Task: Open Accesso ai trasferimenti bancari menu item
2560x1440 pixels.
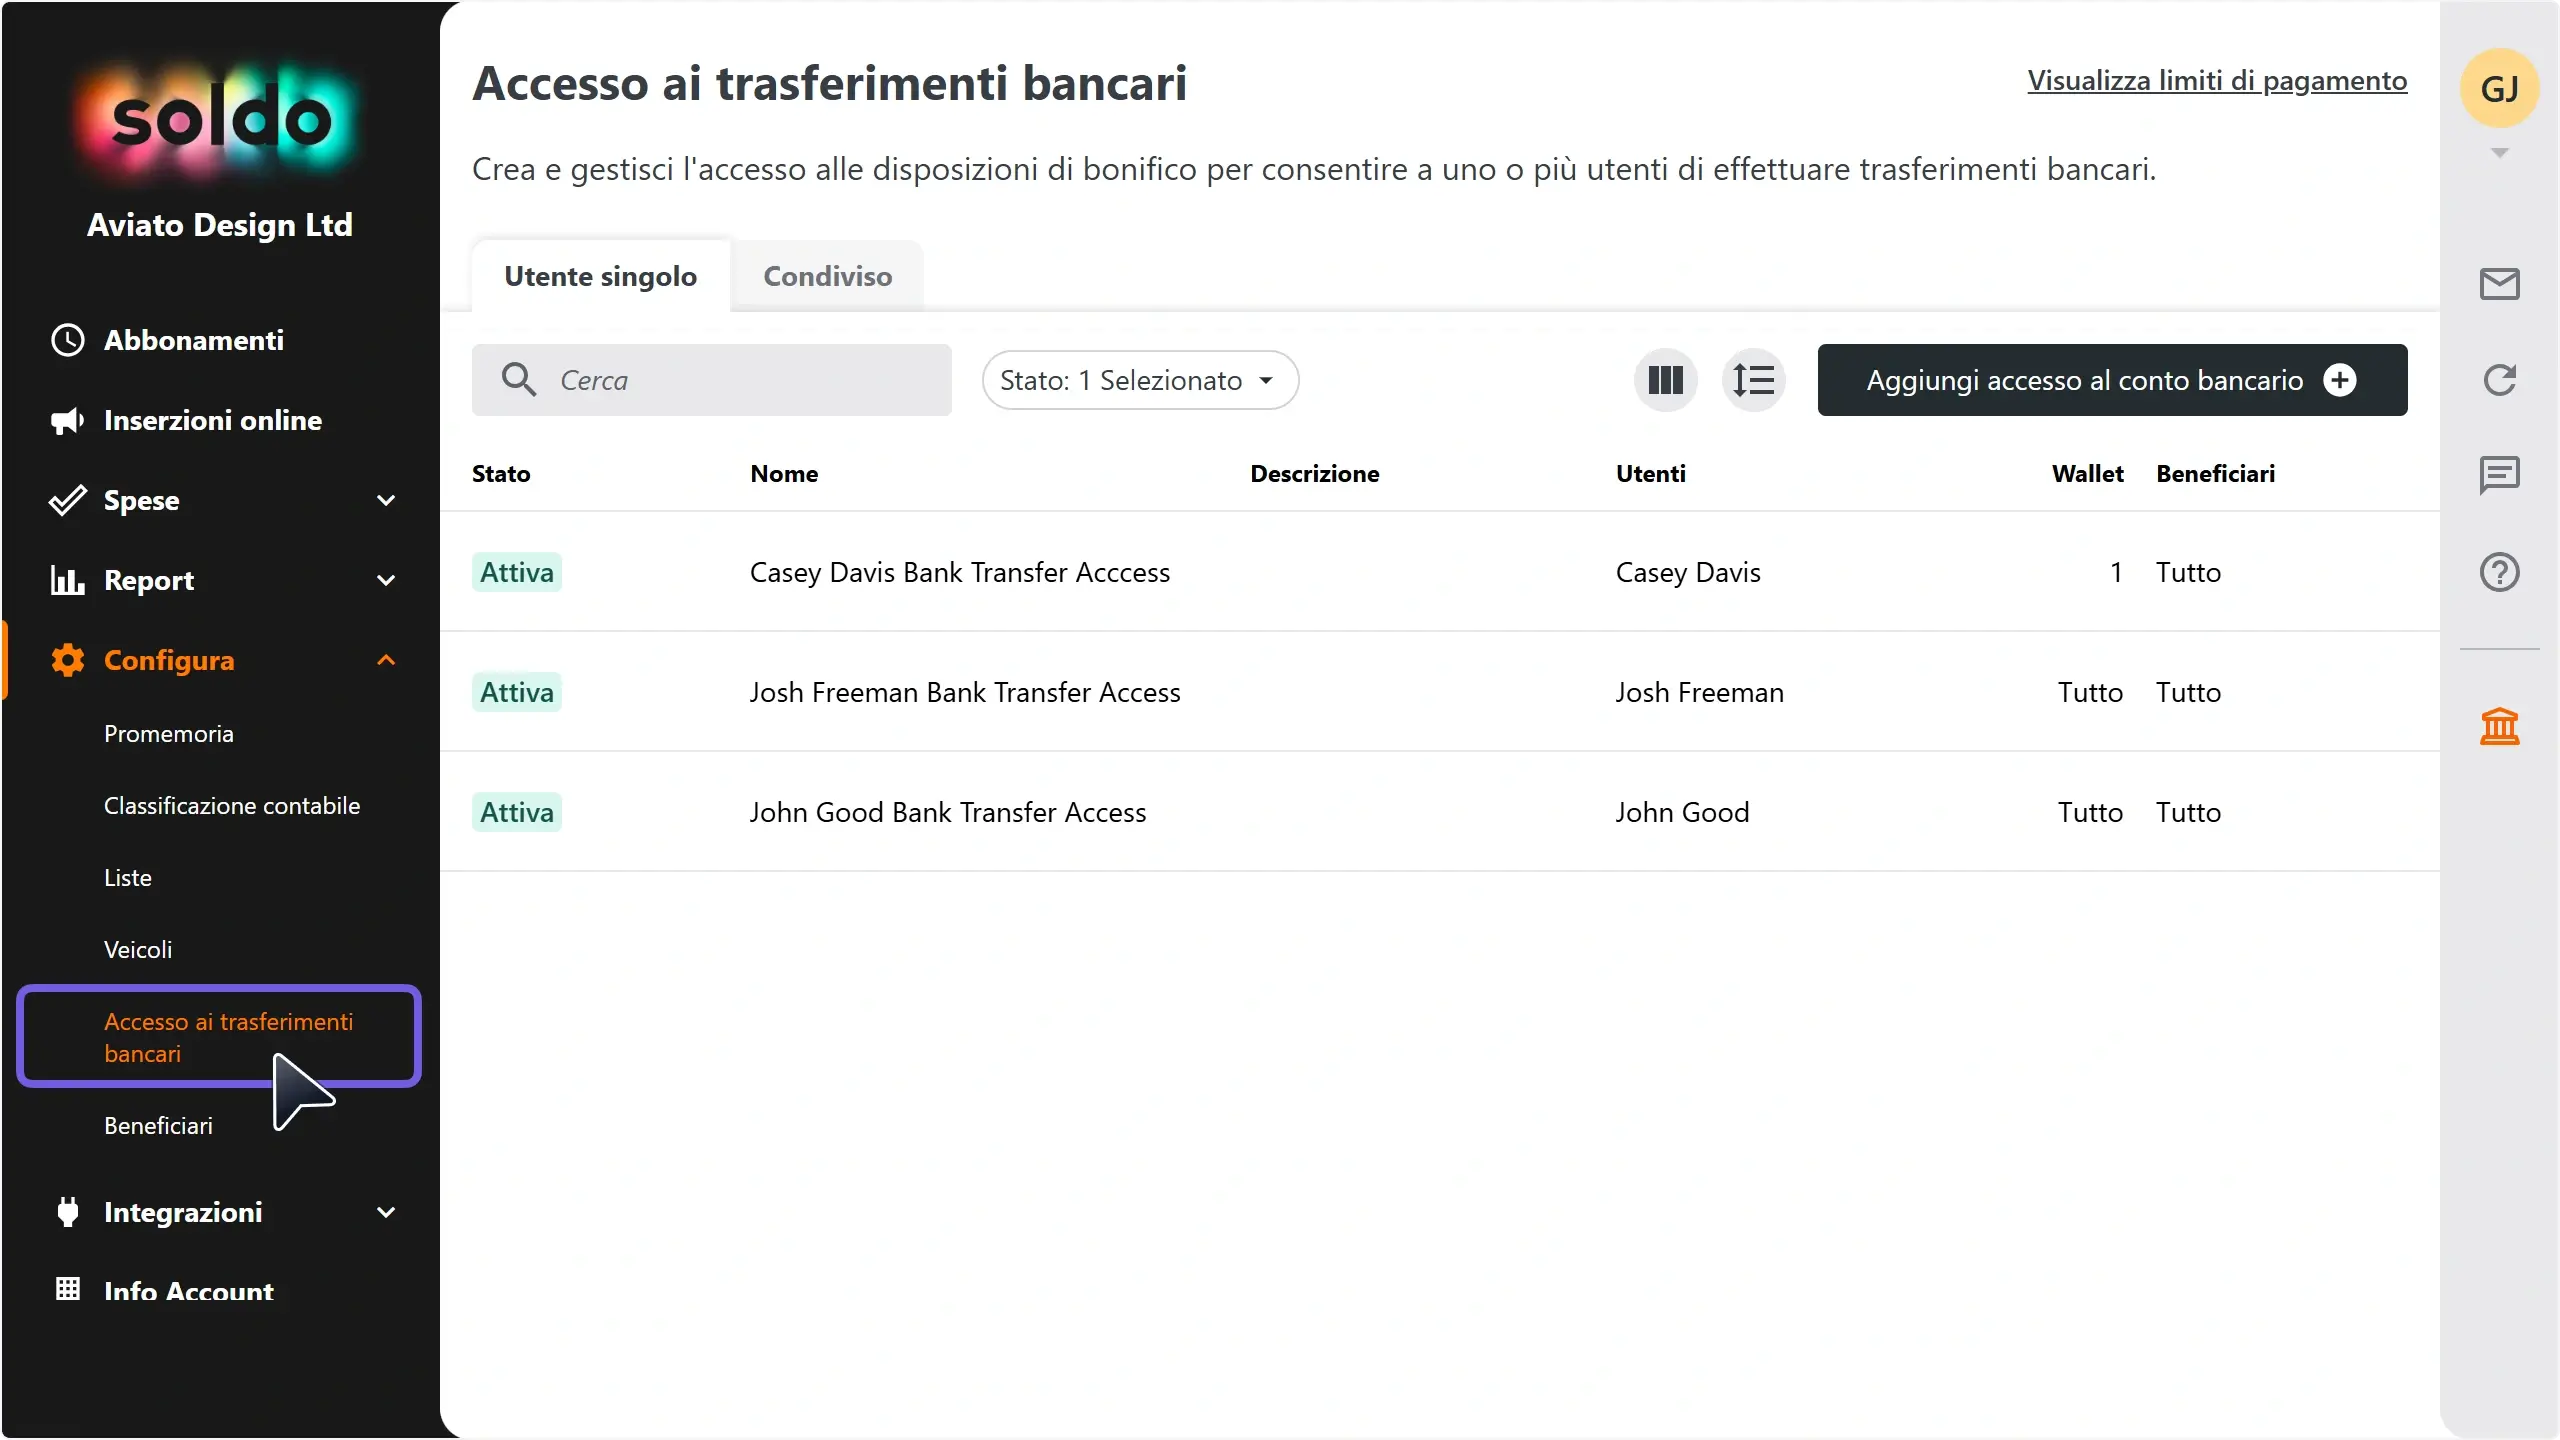Action: coord(219,1037)
